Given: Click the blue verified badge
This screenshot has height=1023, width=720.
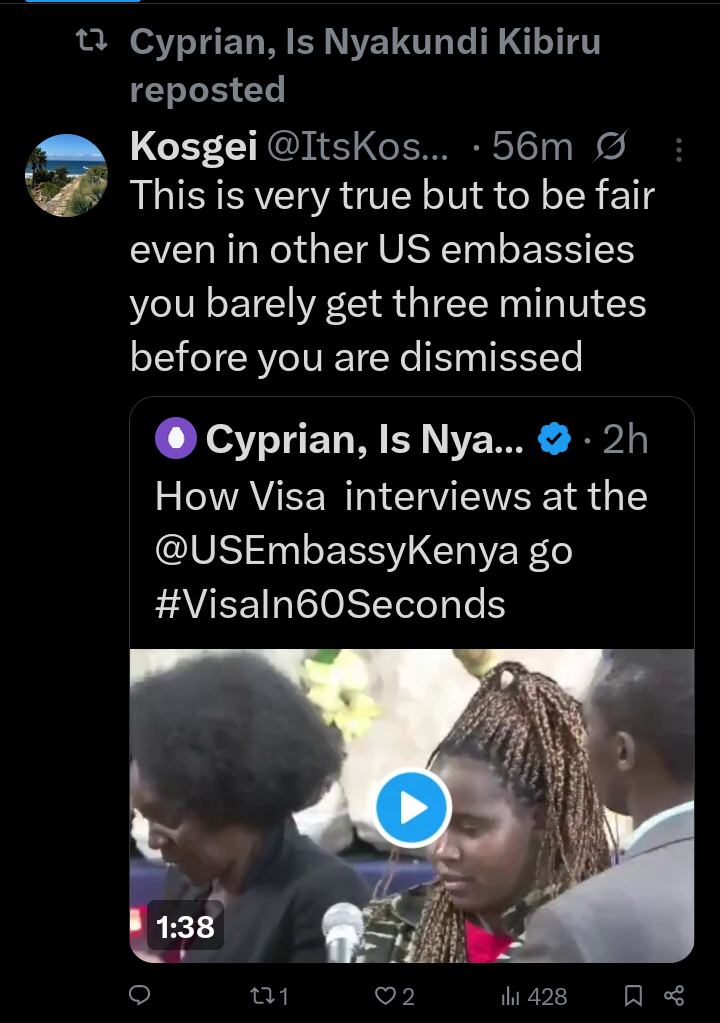Looking at the screenshot, I should pyautogui.click(x=555, y=440).
